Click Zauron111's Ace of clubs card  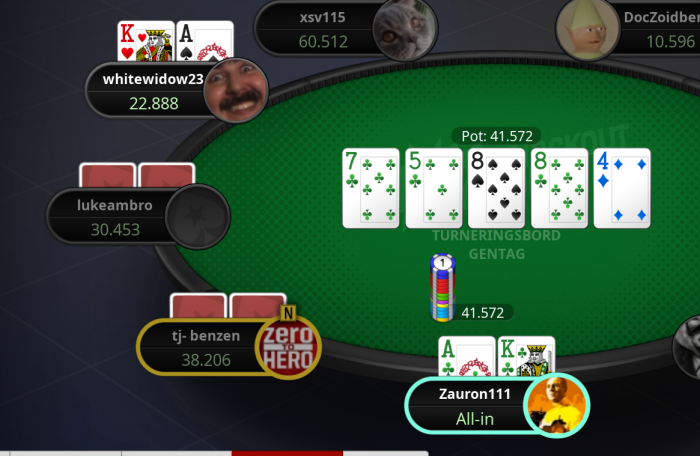point(467,356)
